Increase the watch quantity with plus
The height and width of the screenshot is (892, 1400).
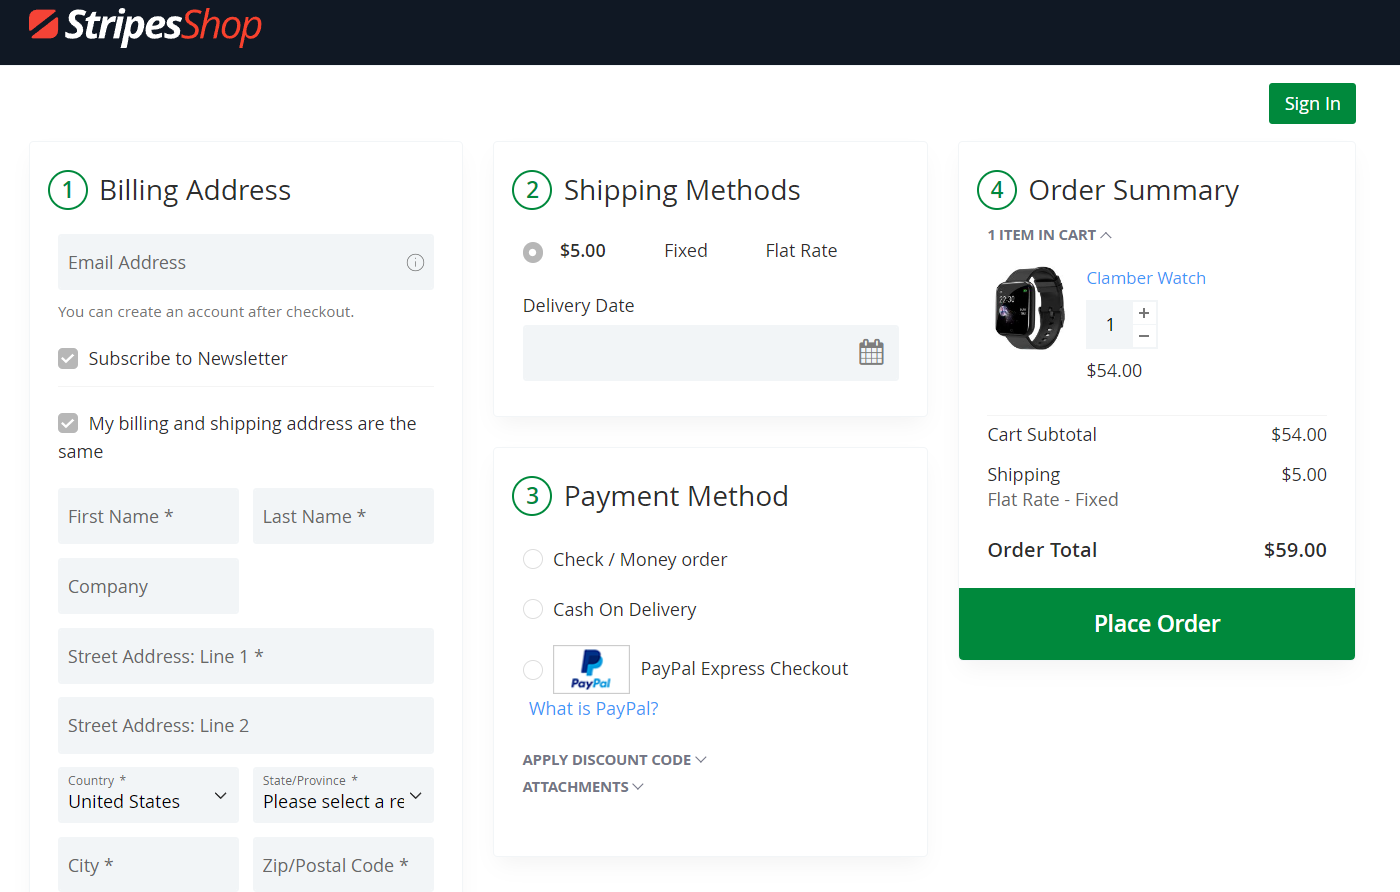tap(1144, 313)
